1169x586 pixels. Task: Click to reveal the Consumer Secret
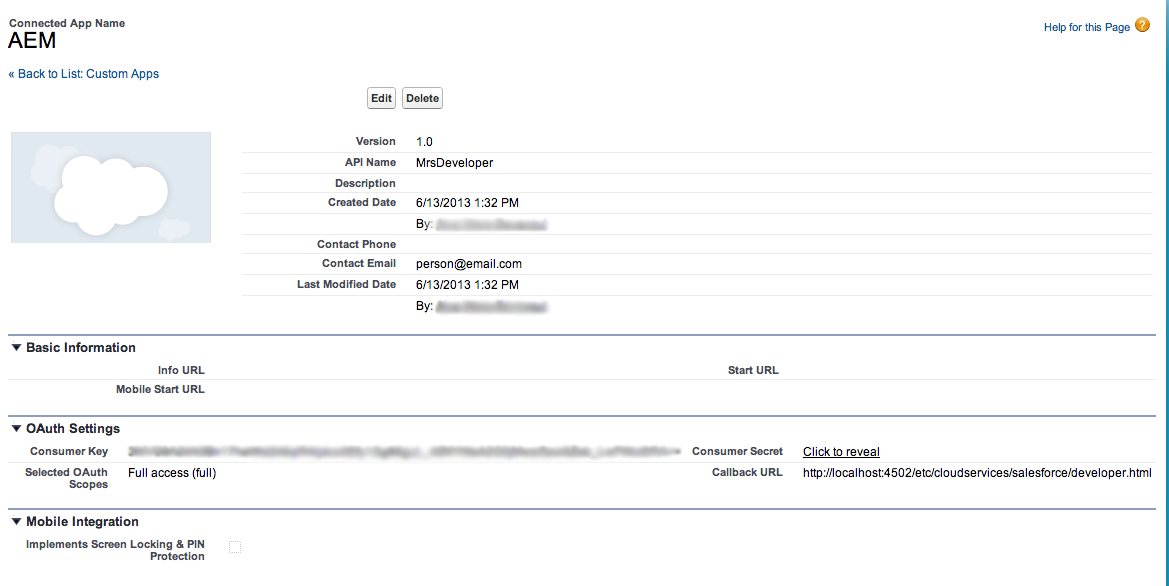(841, 452)
